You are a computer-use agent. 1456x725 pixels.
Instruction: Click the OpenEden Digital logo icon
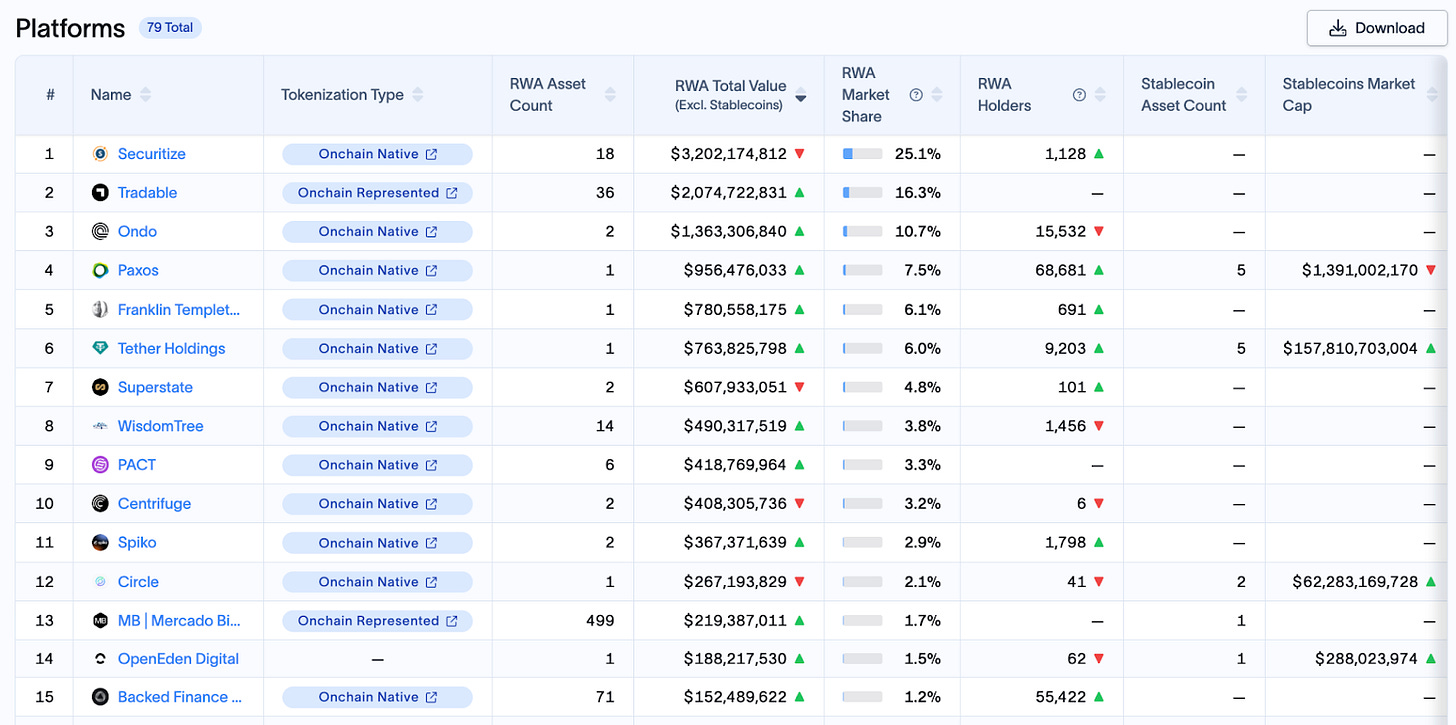[x=100, y=659]
